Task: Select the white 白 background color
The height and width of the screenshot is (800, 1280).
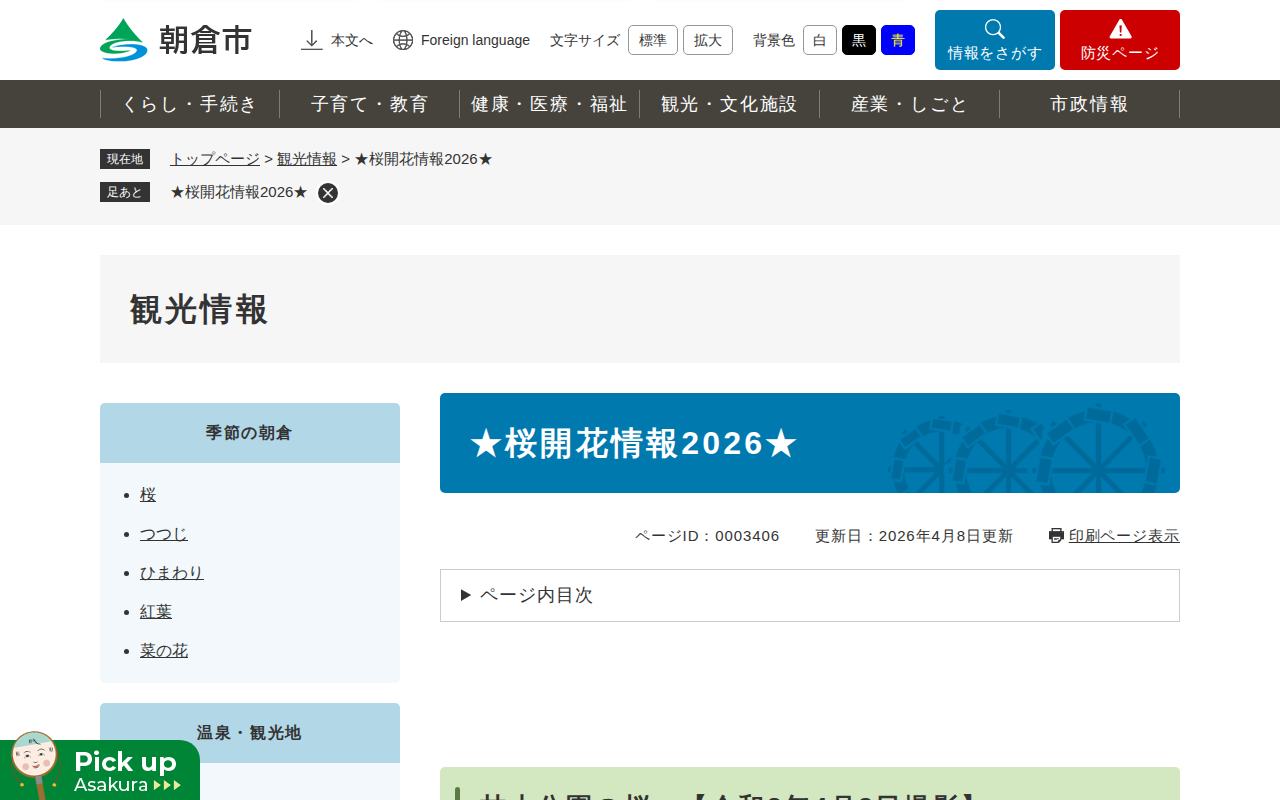Action: pyautogui.click(x=819, y=40)
